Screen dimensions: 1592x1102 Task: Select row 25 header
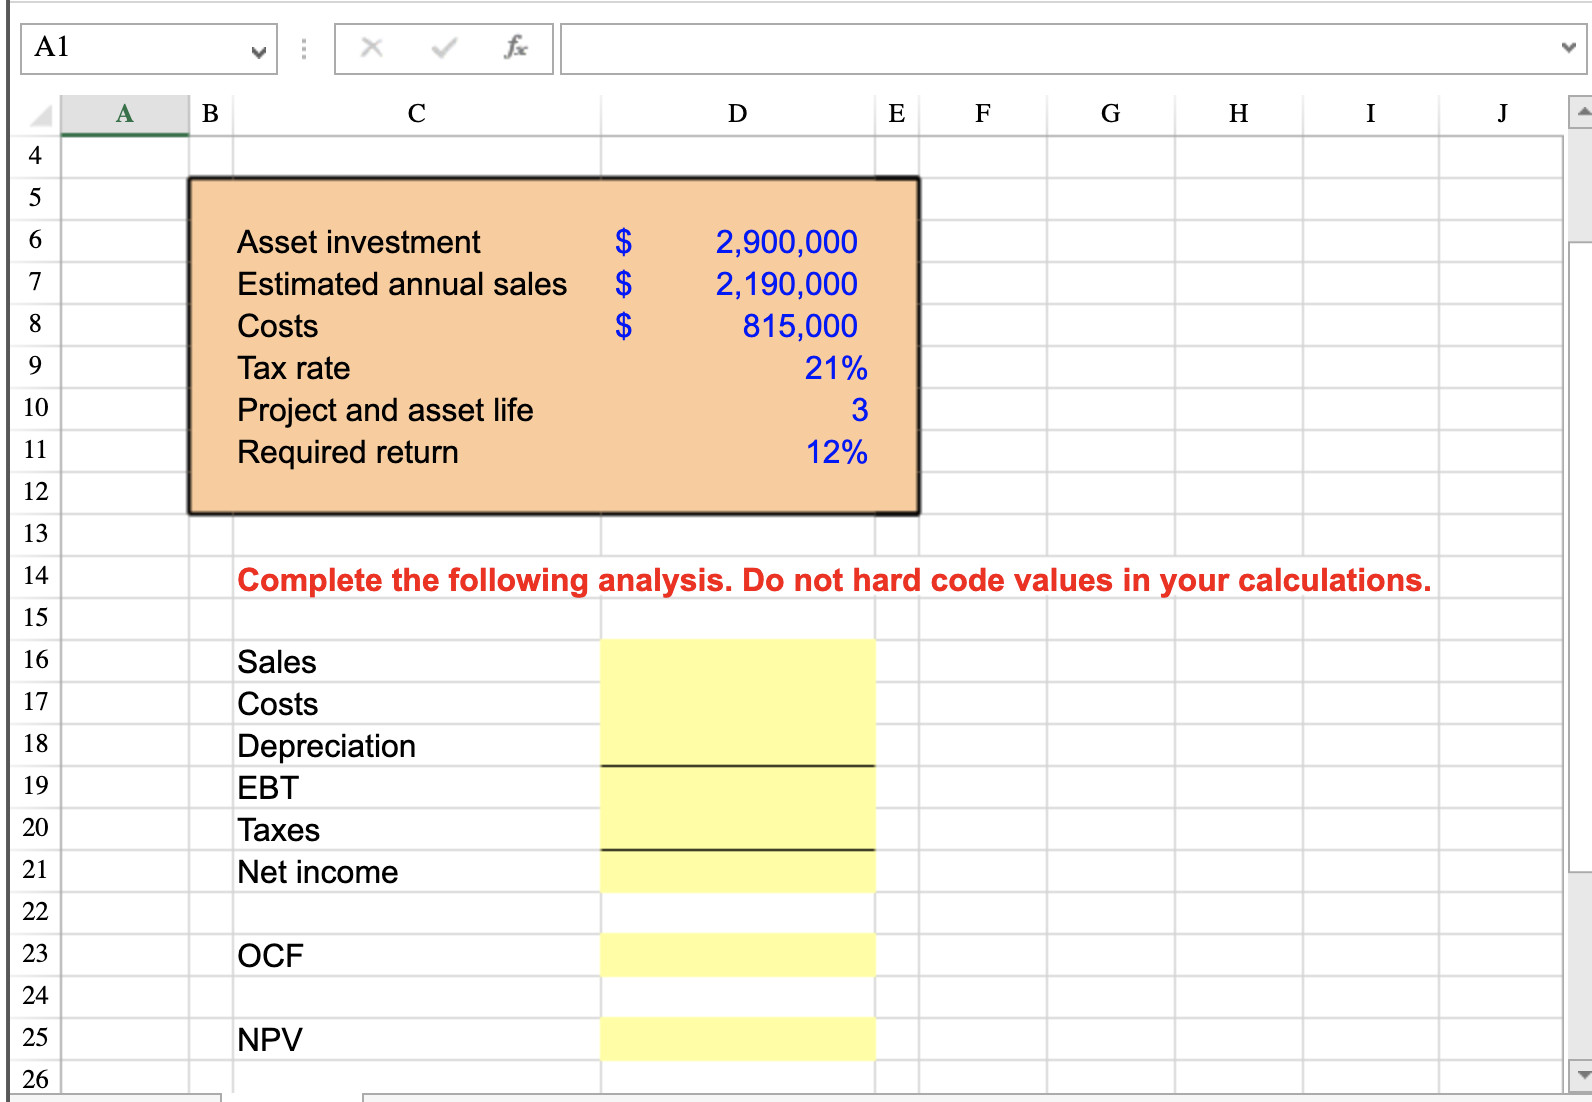(35, 1038)
